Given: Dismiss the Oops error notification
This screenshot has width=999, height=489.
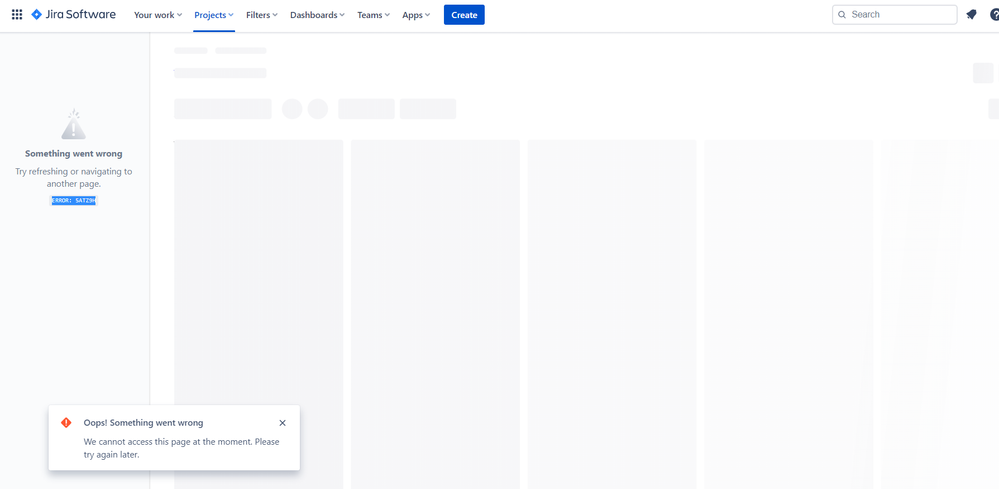Looking at the screenshot, I should [283, 423].
